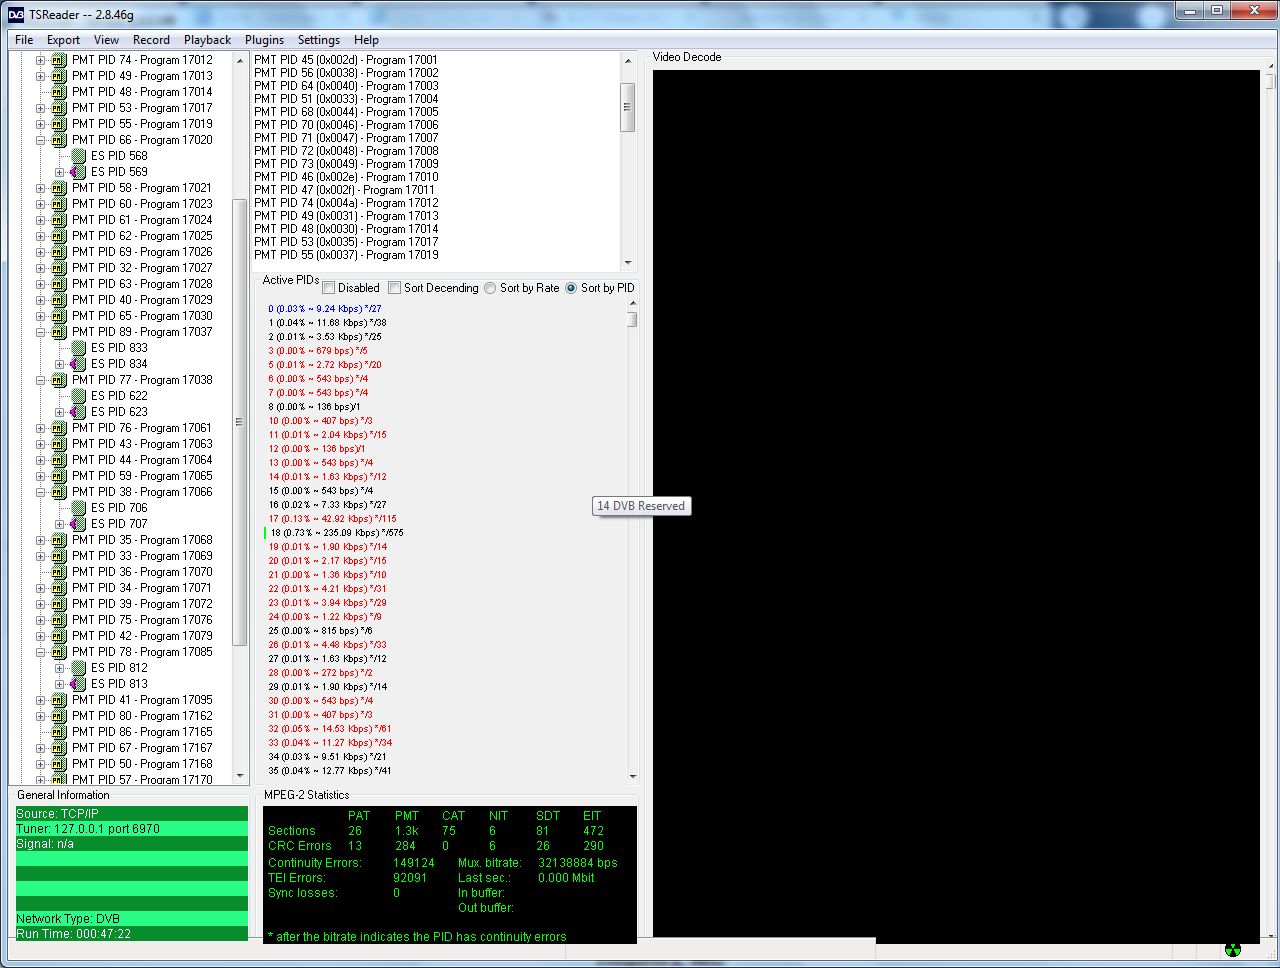This screenshot has width=1280, height=968.
Task: Select the video stream icon of ES PID 833
Action: [x=77, y=348]
